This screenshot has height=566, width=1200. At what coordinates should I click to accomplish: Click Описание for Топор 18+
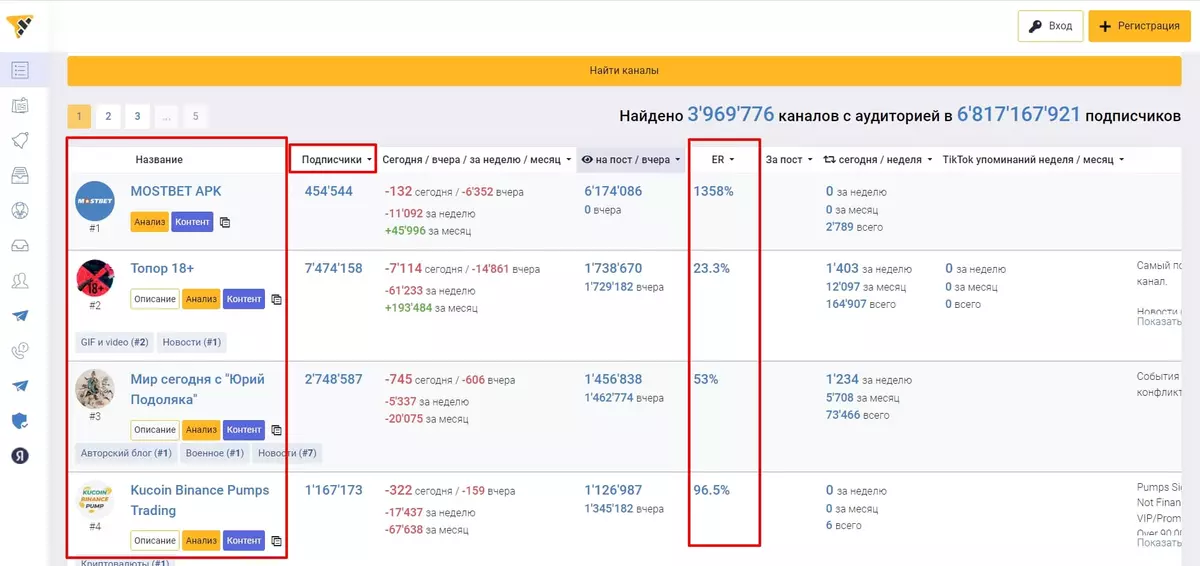155,299
